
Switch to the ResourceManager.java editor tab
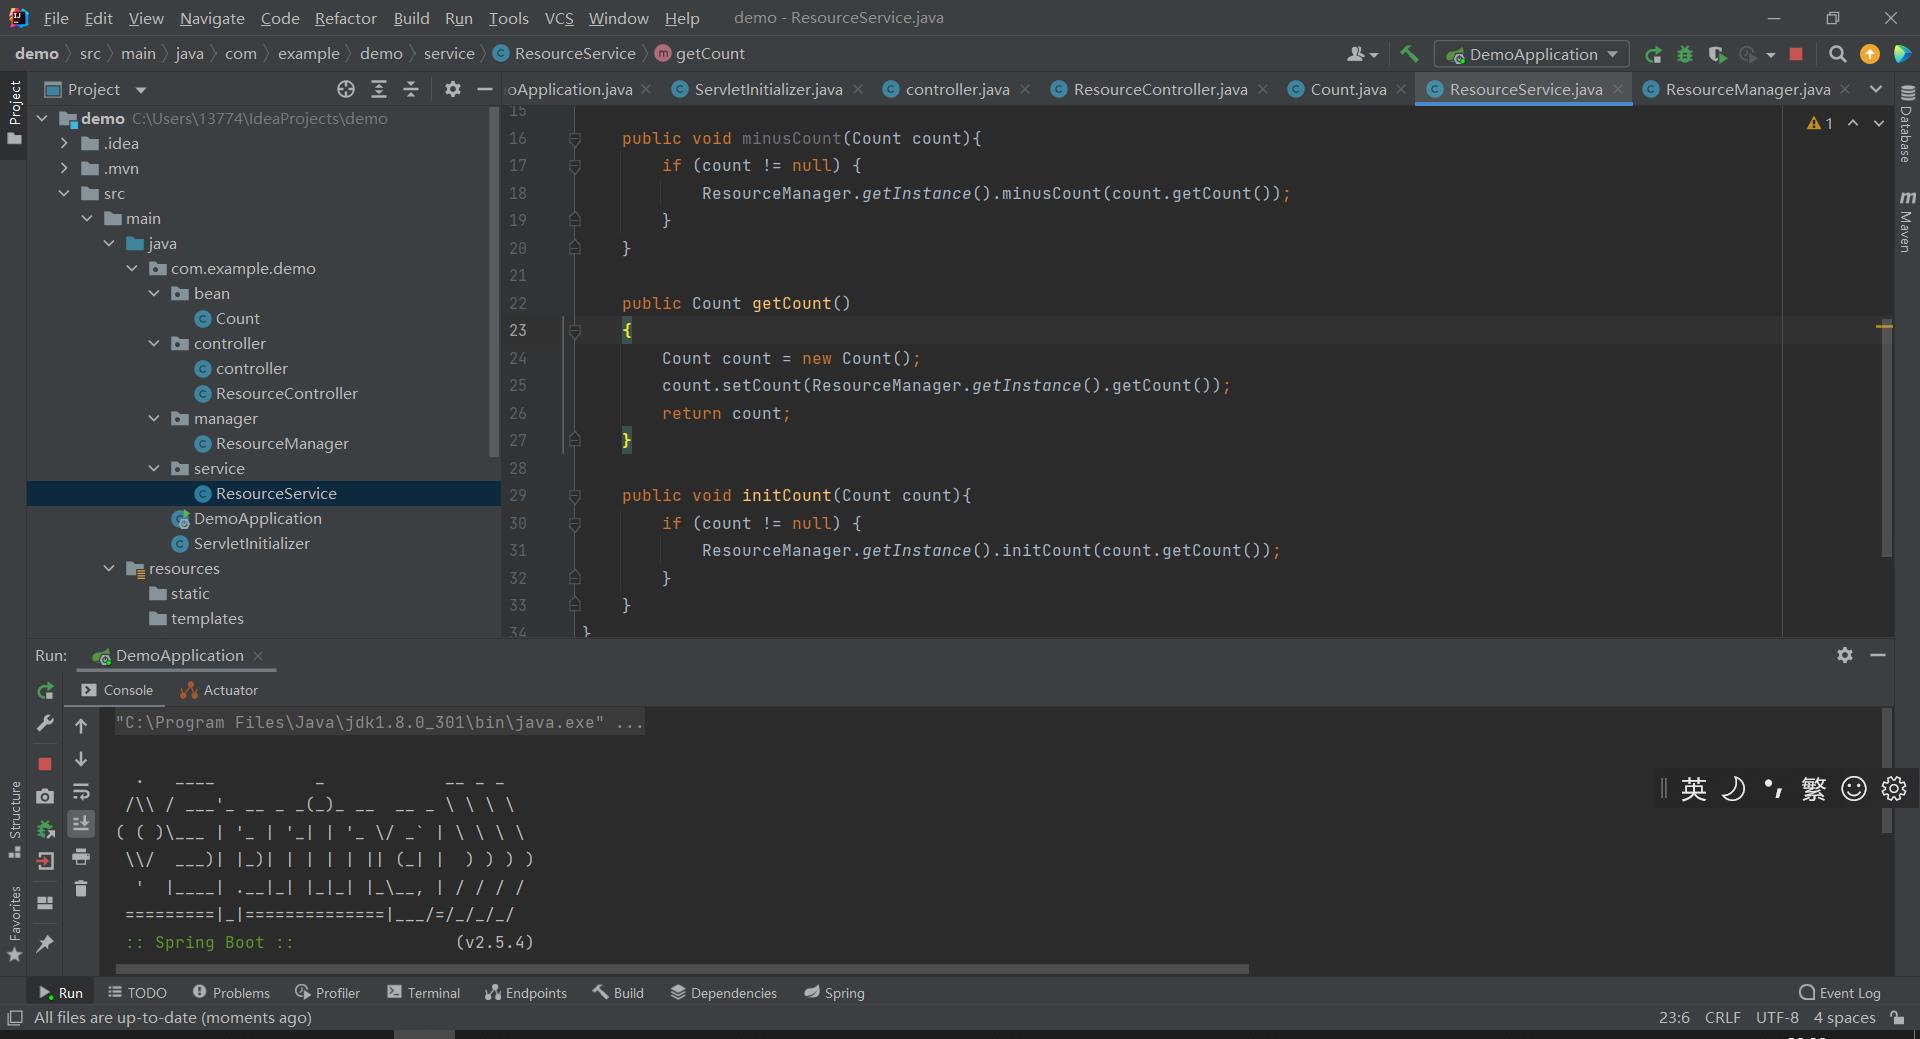coord(1747,89)
